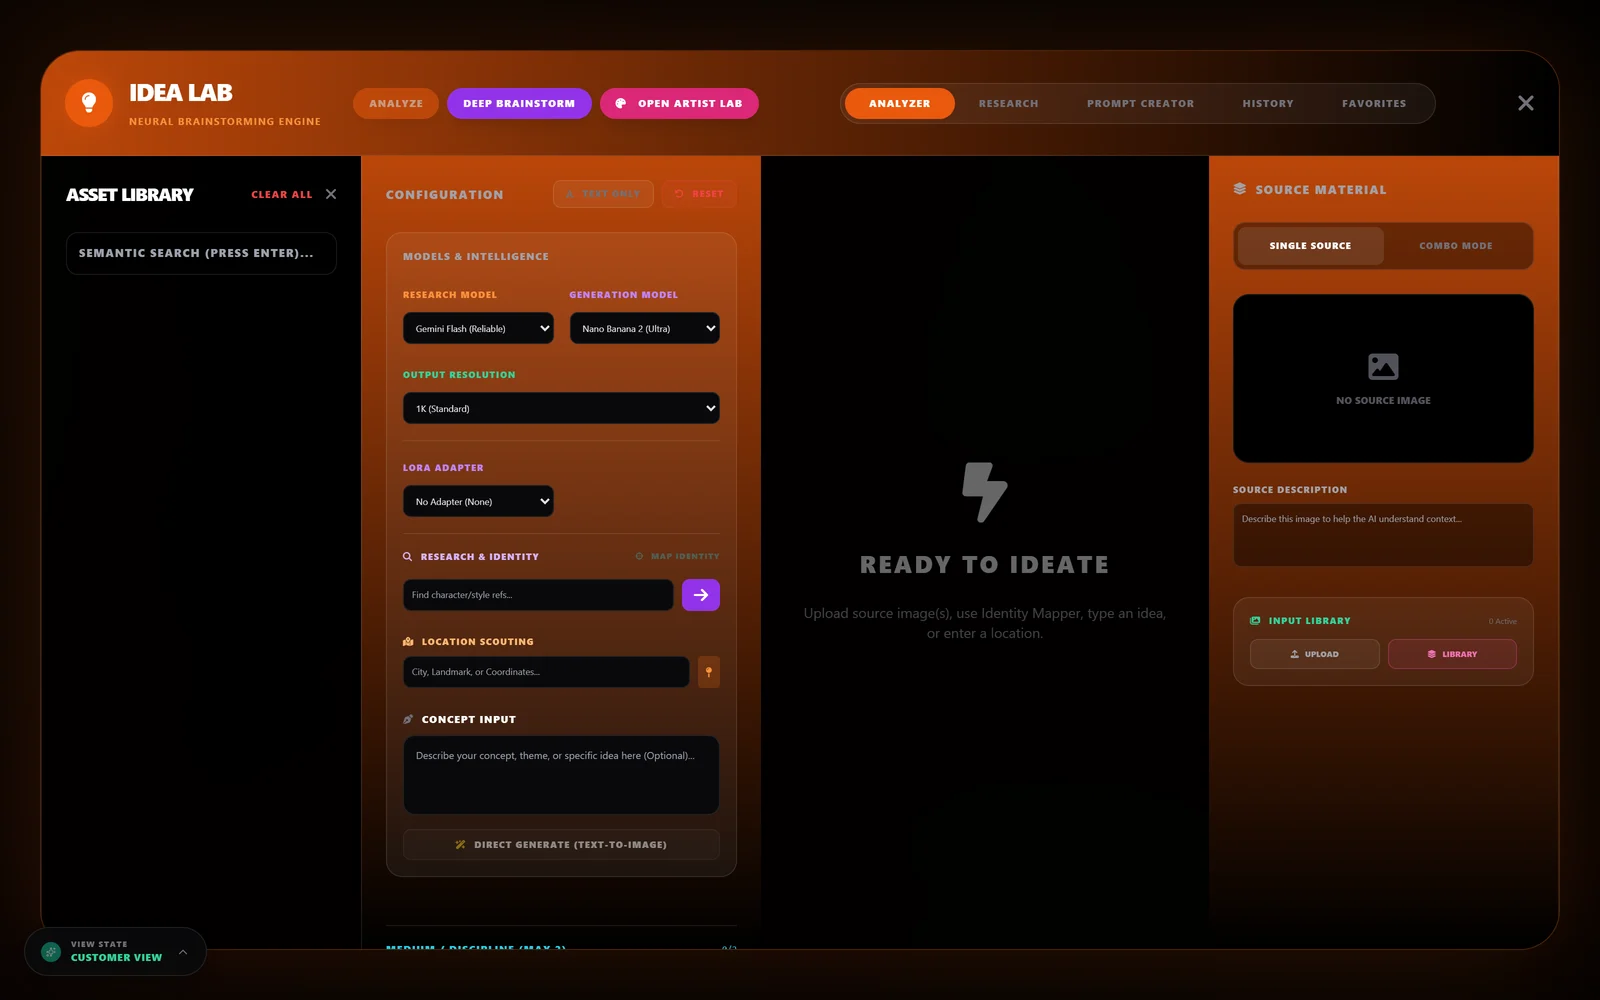This screenshot has height=1000, width=1600.
Task: Open the LoRA Adapter dropdown
Action: (x=478, y=501)
